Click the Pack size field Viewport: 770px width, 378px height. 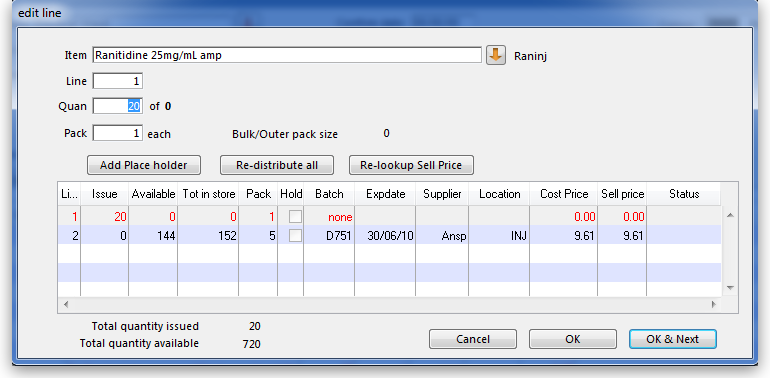[x=118, y=133]
